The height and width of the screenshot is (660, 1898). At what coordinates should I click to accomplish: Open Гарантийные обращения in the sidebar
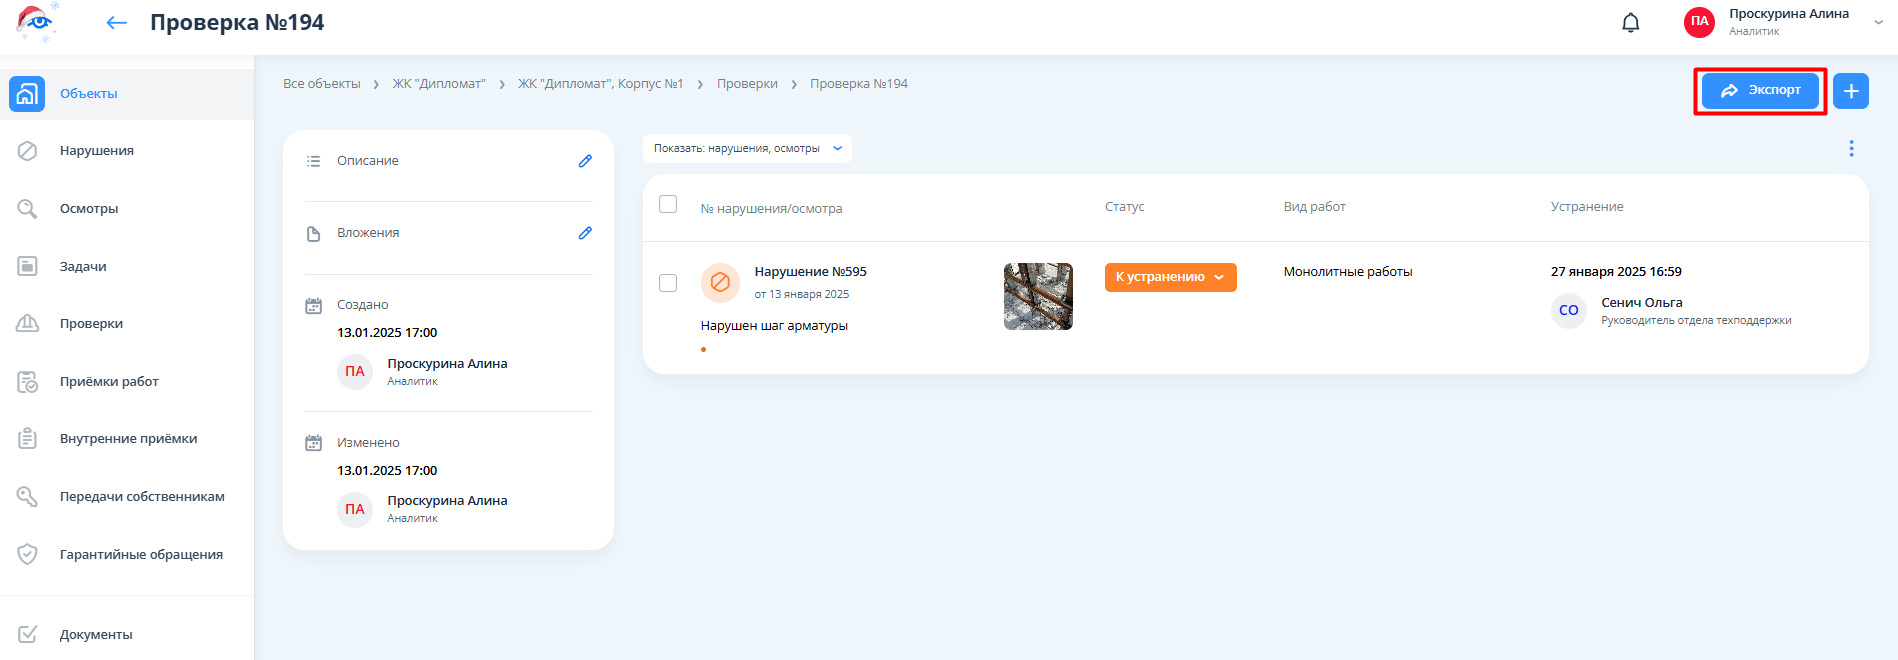coord(141,555)
